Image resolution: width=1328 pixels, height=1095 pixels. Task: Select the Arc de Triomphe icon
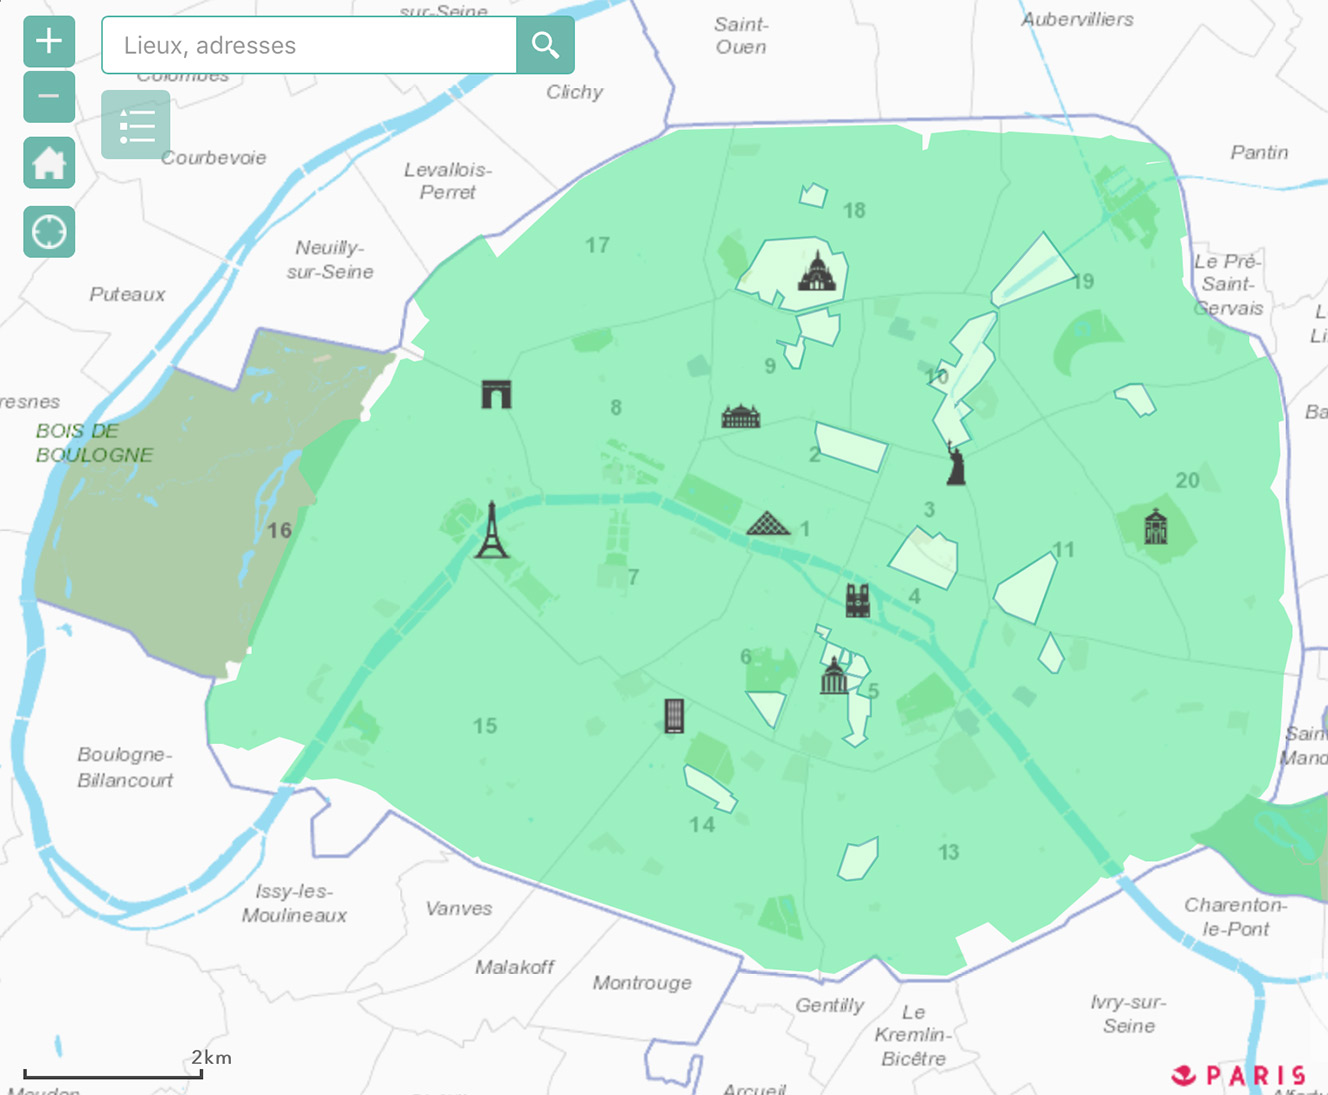click(496, 394)
